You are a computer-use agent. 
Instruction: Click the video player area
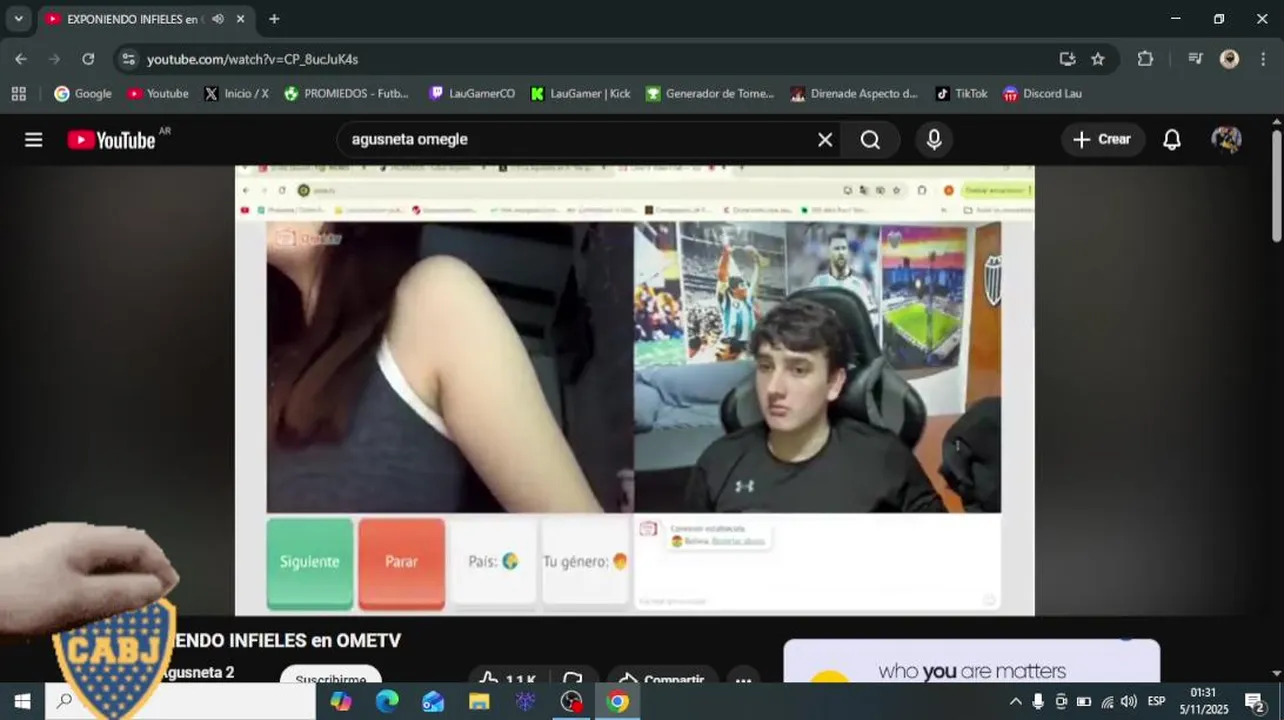(x=634, y=390)
